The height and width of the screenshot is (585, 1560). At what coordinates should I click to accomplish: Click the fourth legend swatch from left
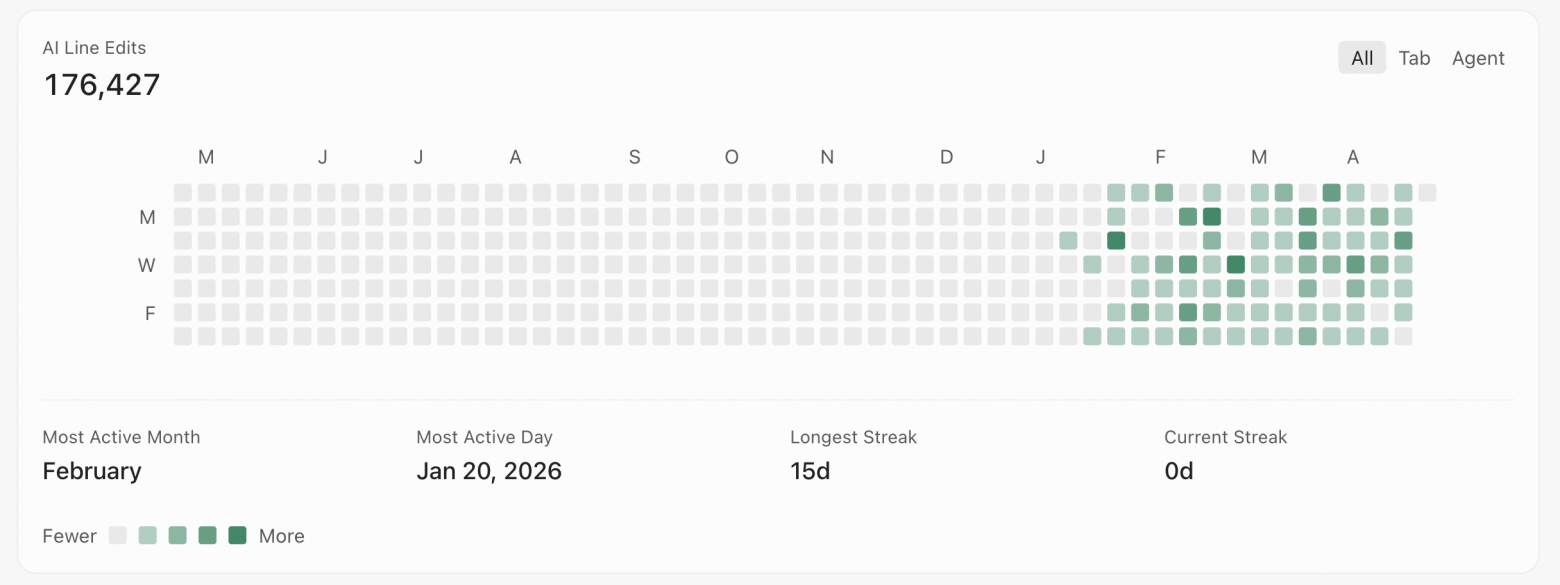tap(208, 535)
